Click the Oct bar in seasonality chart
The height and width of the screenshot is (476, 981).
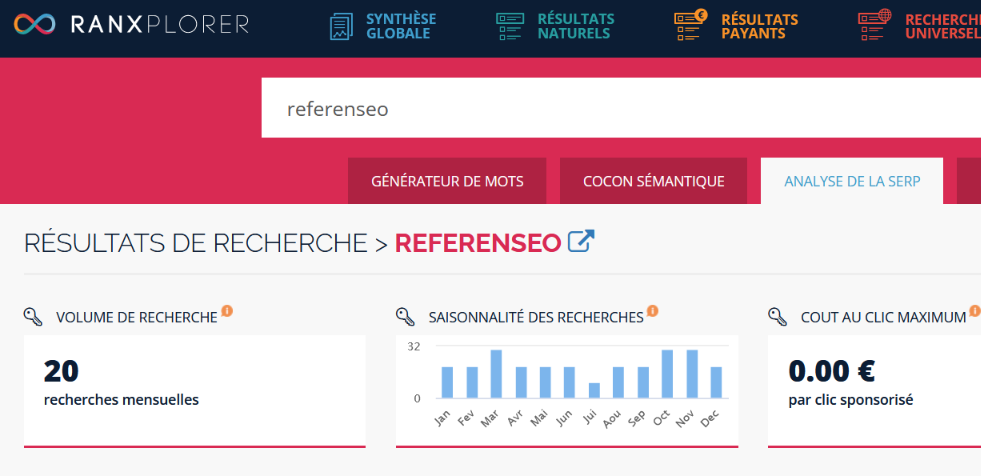tap(668, 374)
